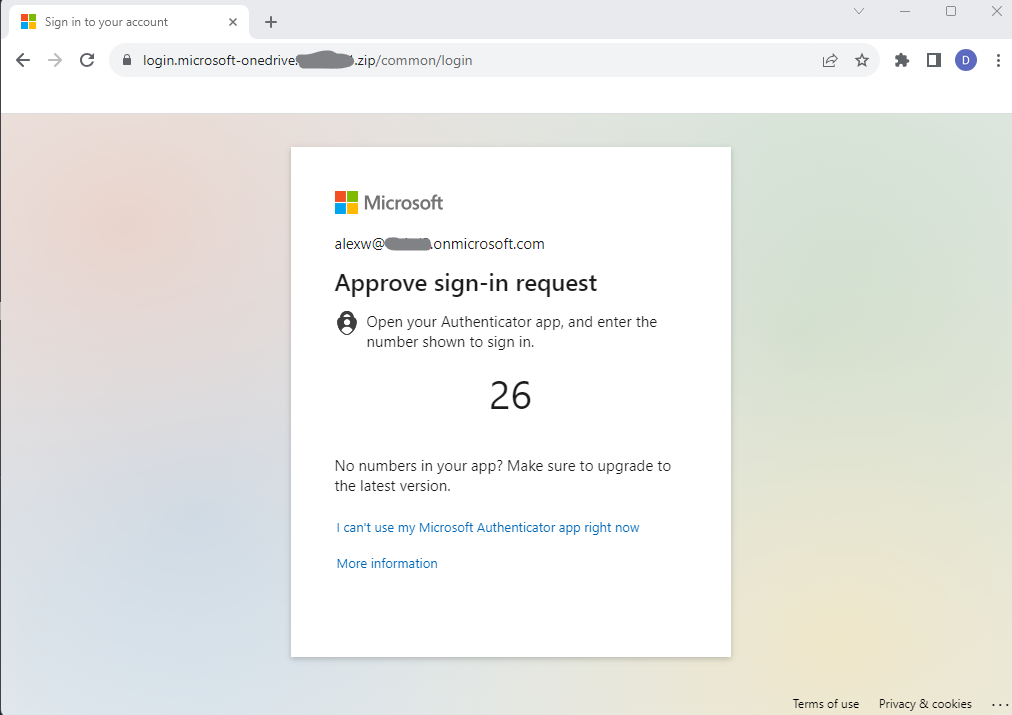Show the browser side panel
This screenshot has height=715, width=1012.
coord(934,60)
